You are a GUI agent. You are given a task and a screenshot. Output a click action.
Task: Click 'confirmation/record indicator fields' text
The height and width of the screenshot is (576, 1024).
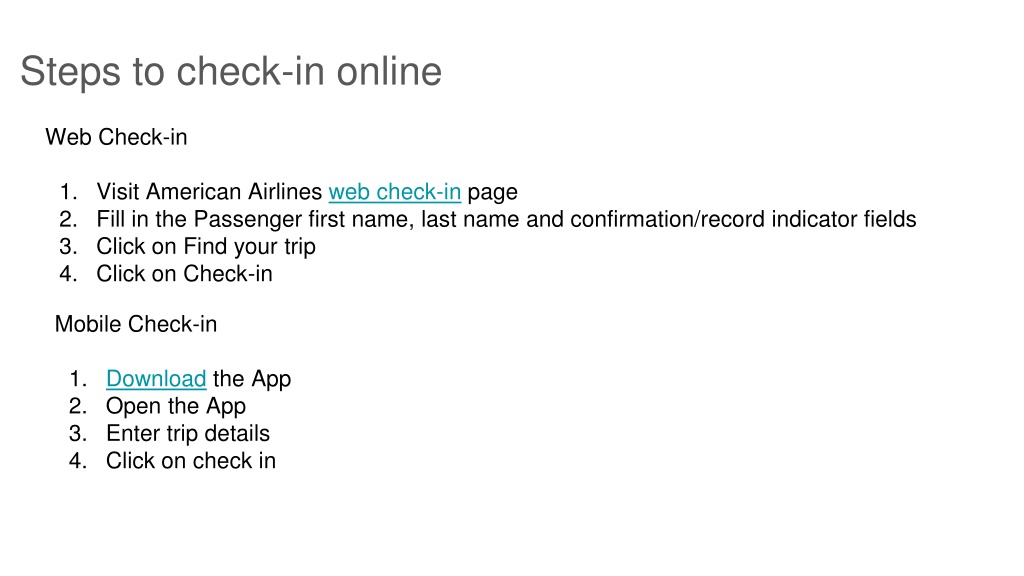[x=743, y=219]
